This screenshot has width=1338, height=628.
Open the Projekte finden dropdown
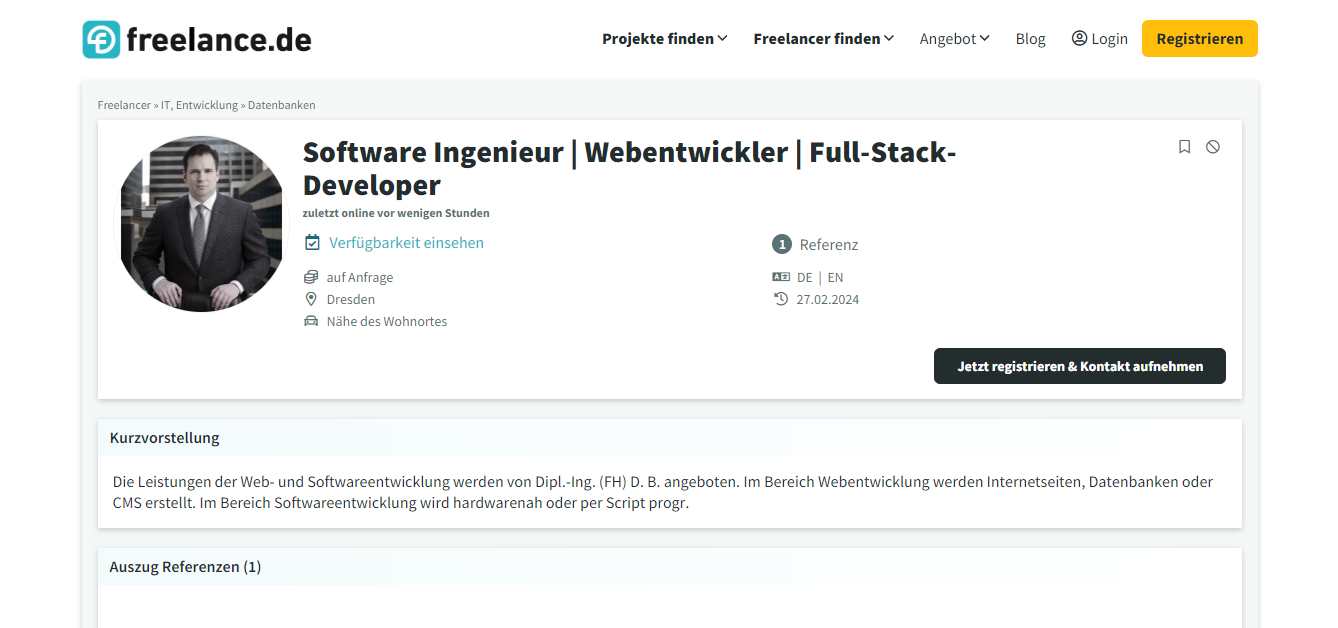tap(664, 39)
